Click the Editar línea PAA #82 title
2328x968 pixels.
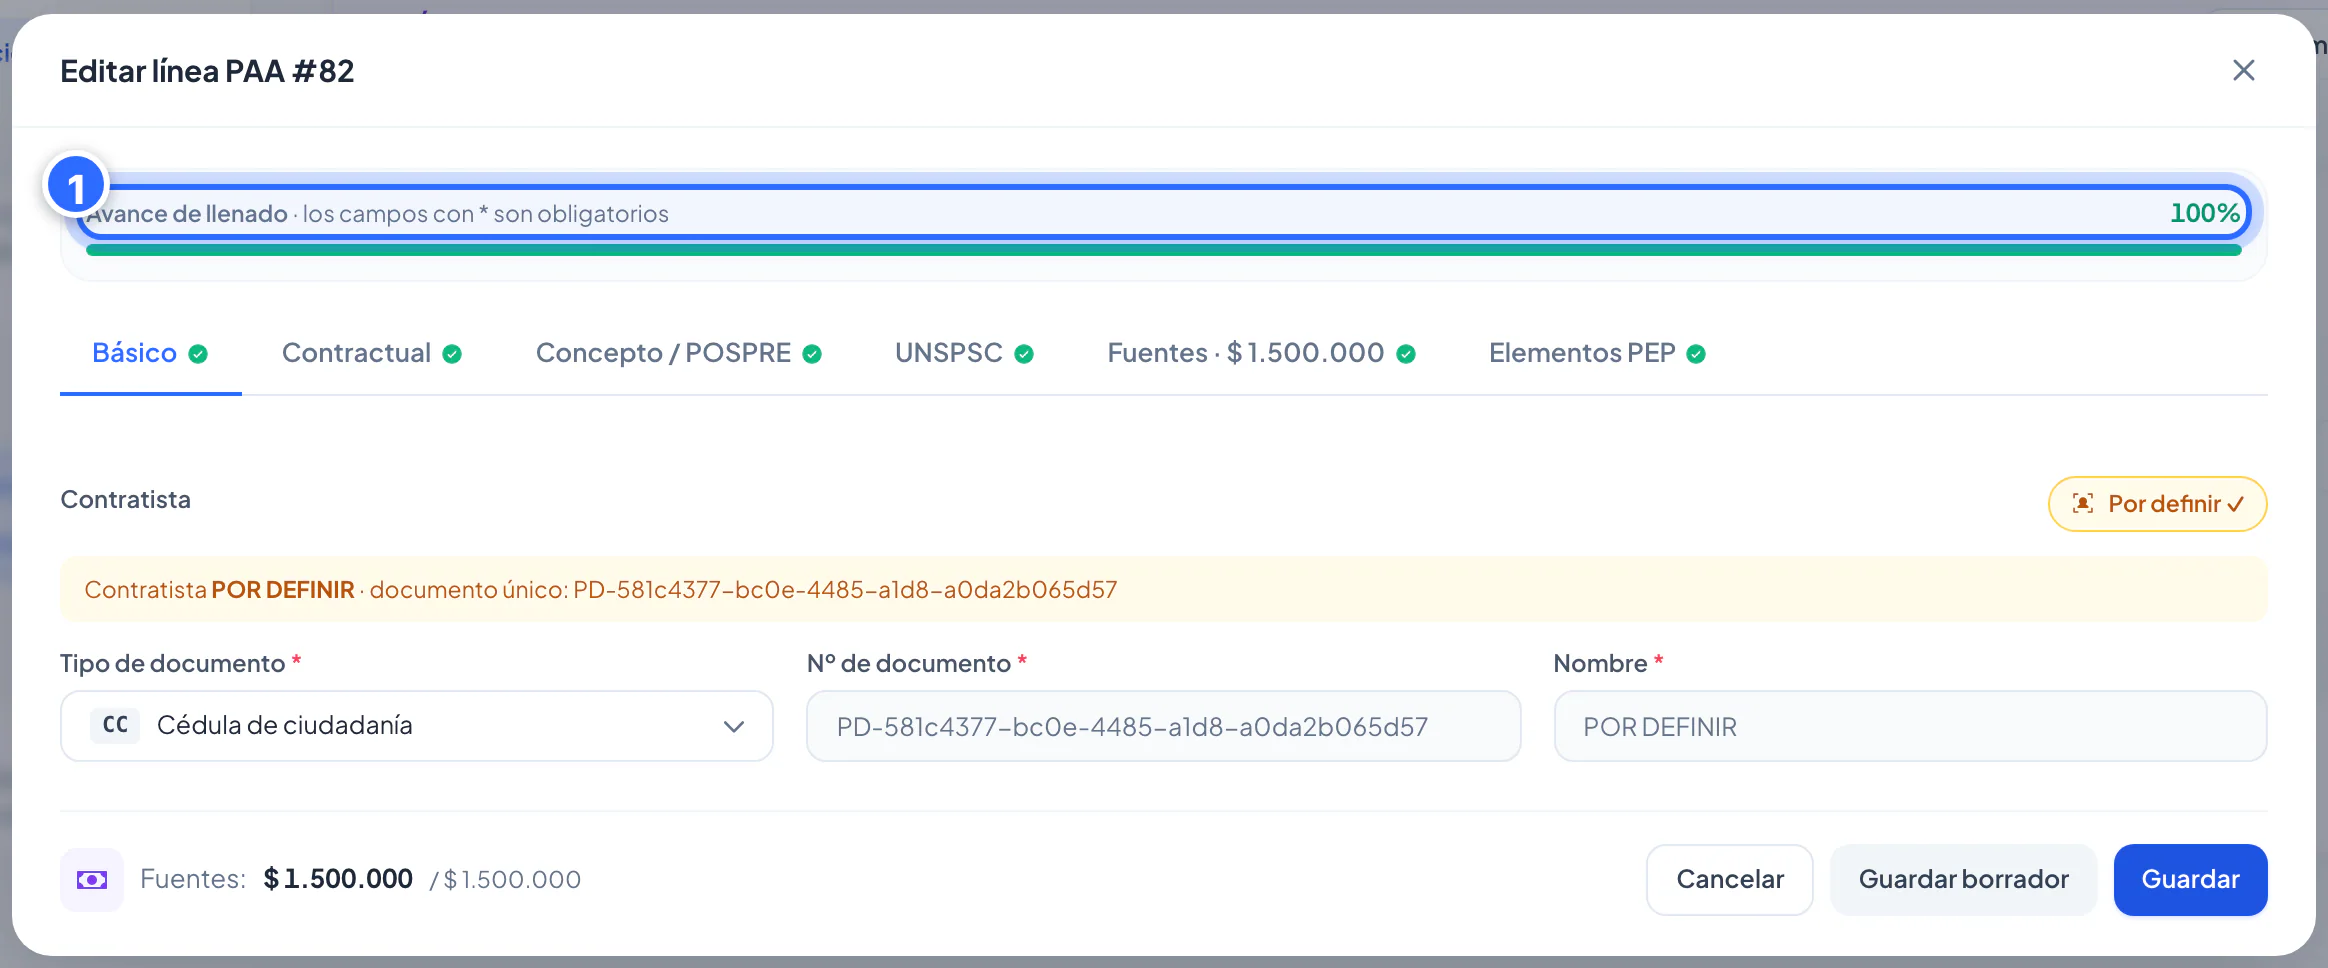(207, 71)
